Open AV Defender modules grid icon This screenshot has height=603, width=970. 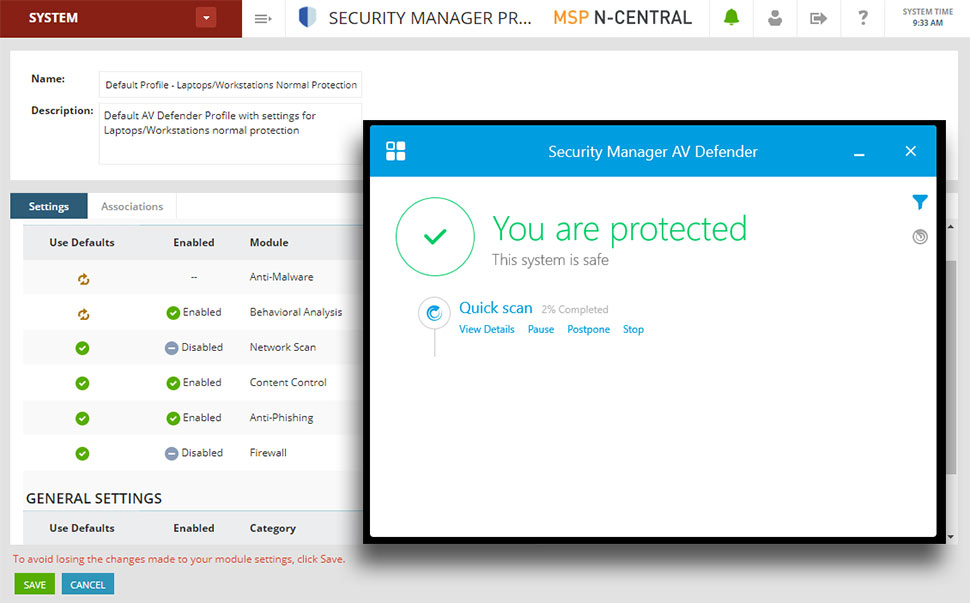[395, 151]
